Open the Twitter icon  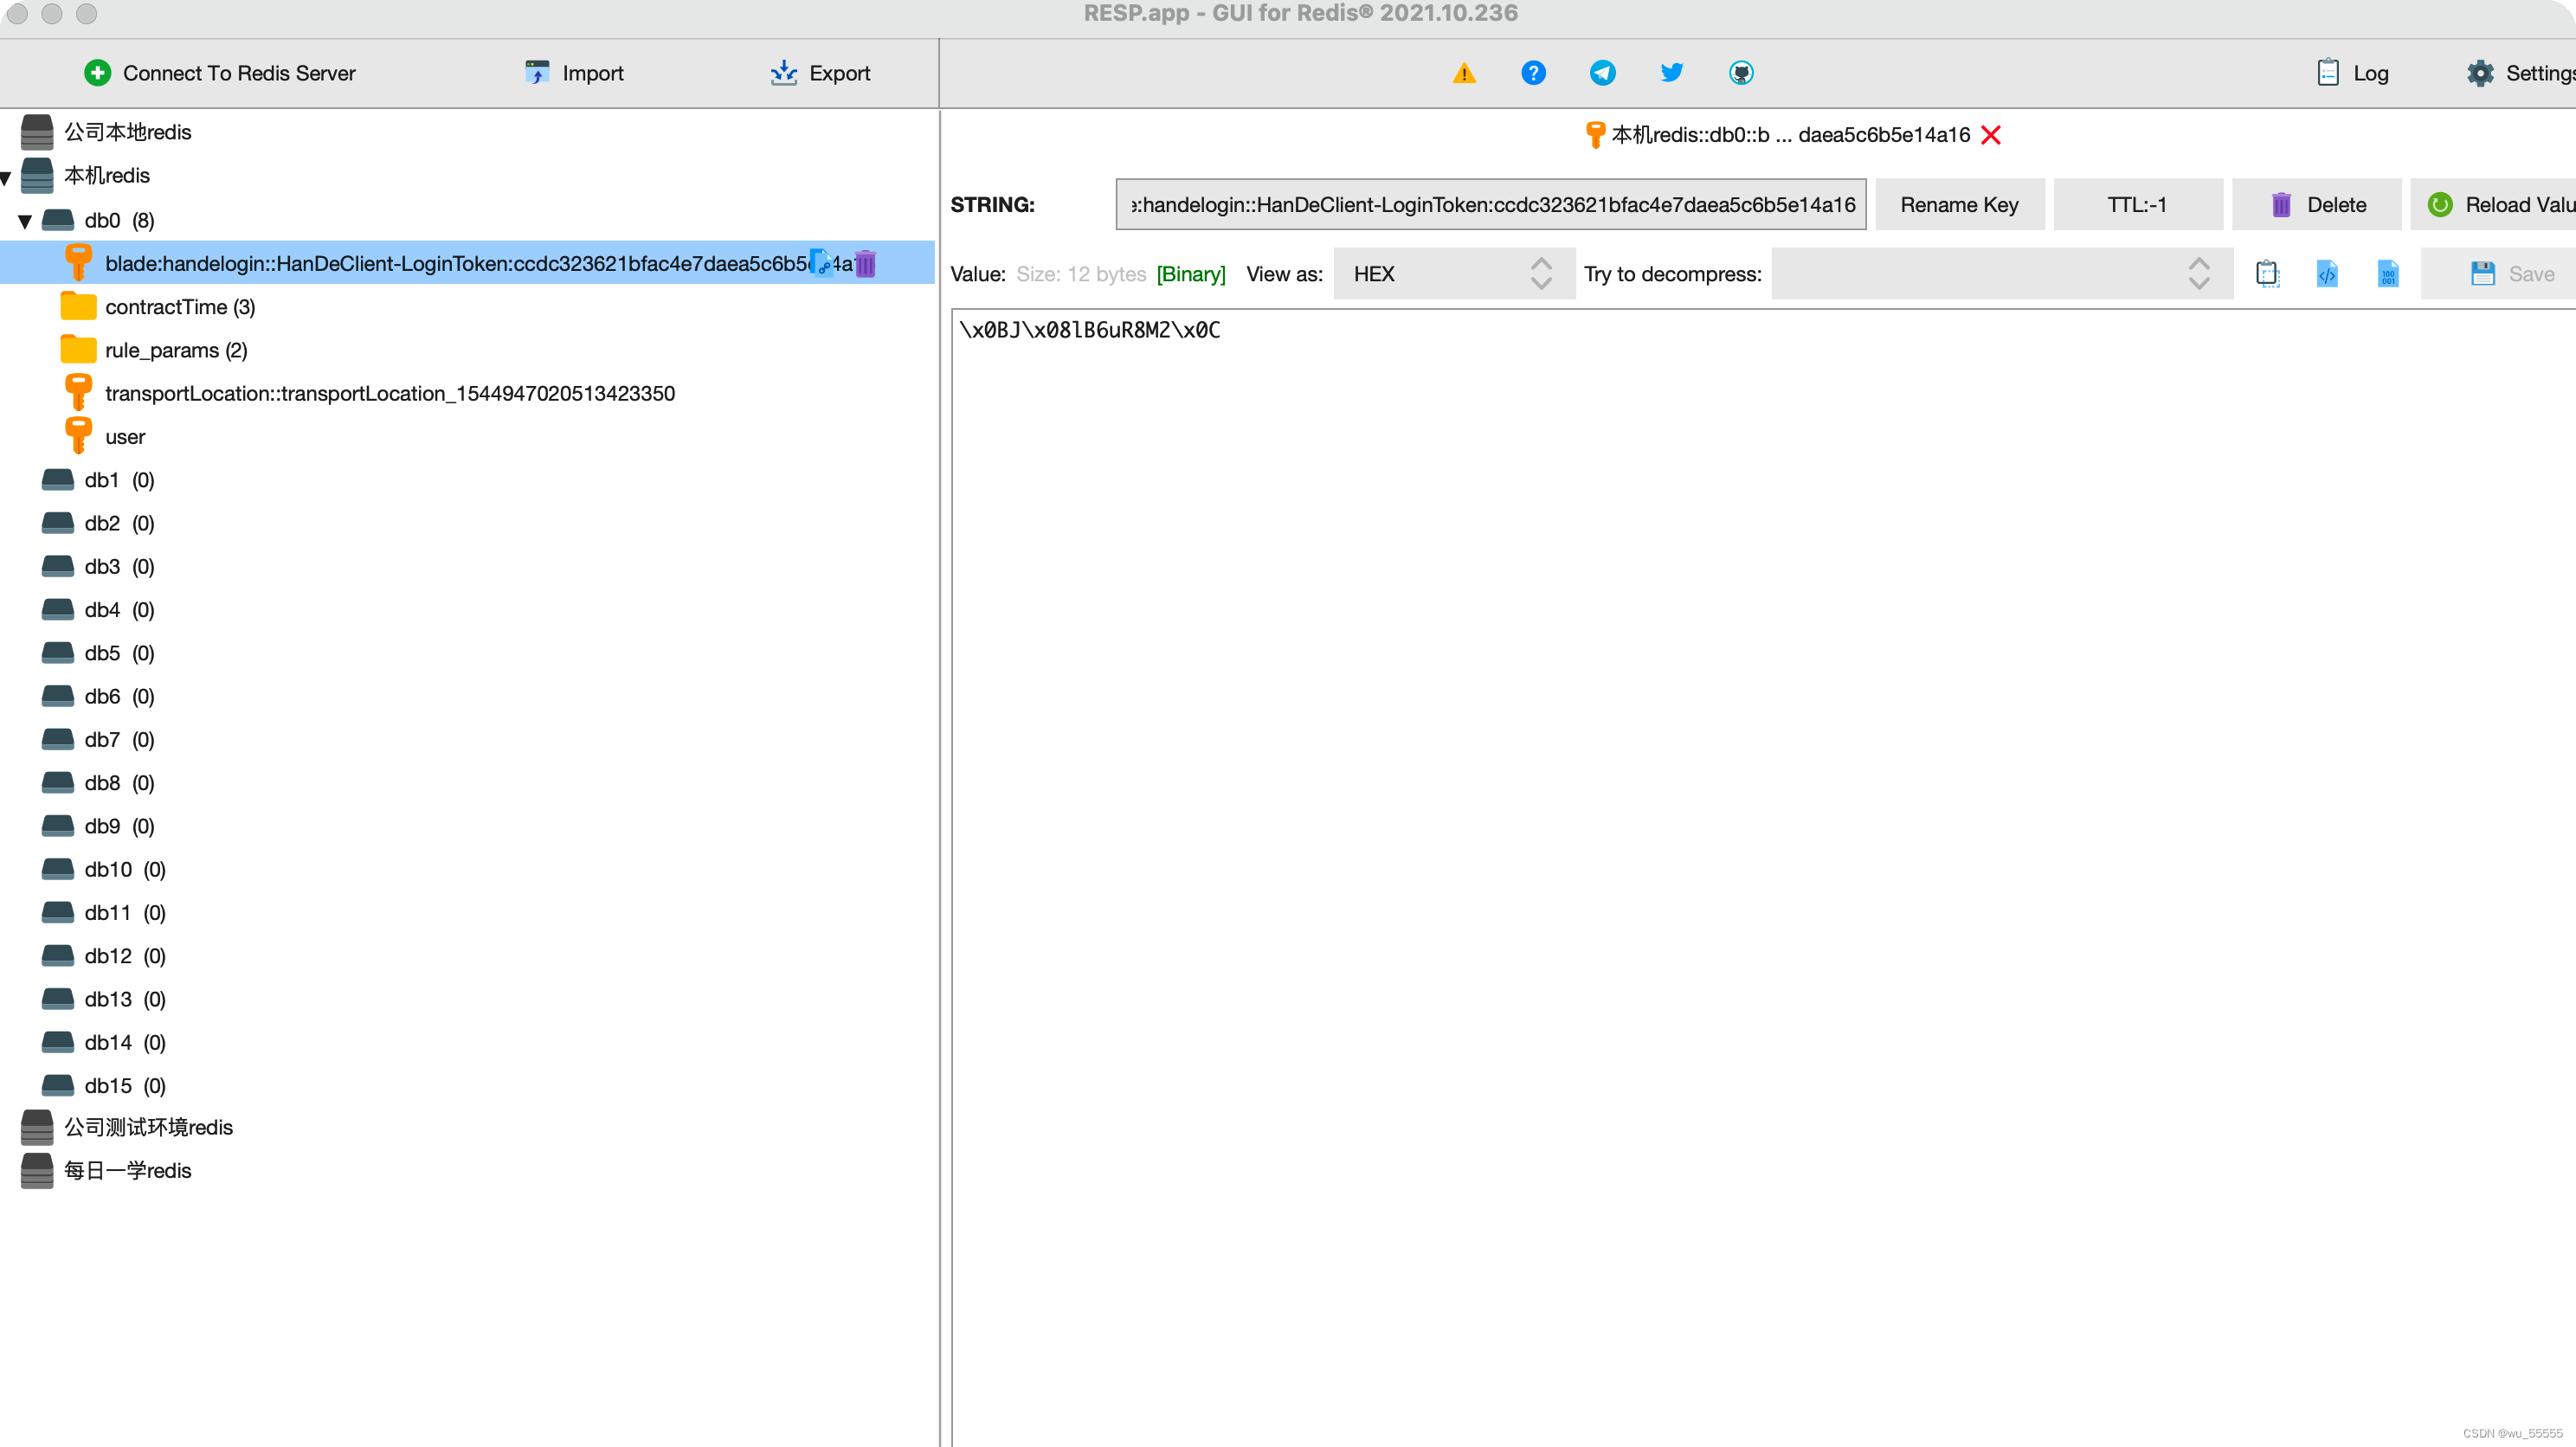(1671, 73)
